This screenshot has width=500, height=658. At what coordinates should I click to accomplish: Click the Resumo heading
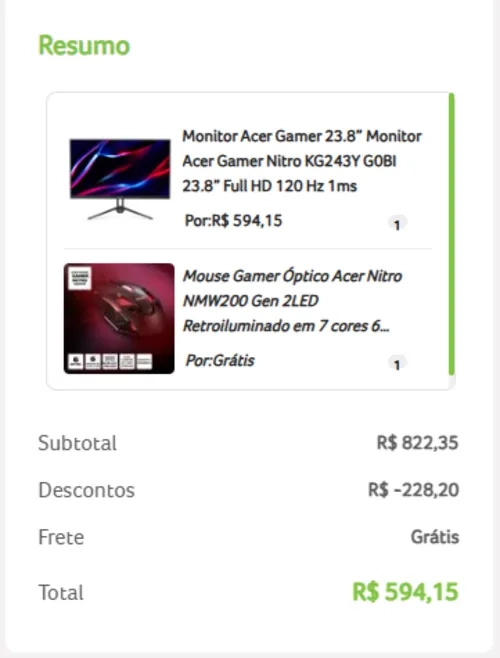pyautogui.click(x=84, y=45)
